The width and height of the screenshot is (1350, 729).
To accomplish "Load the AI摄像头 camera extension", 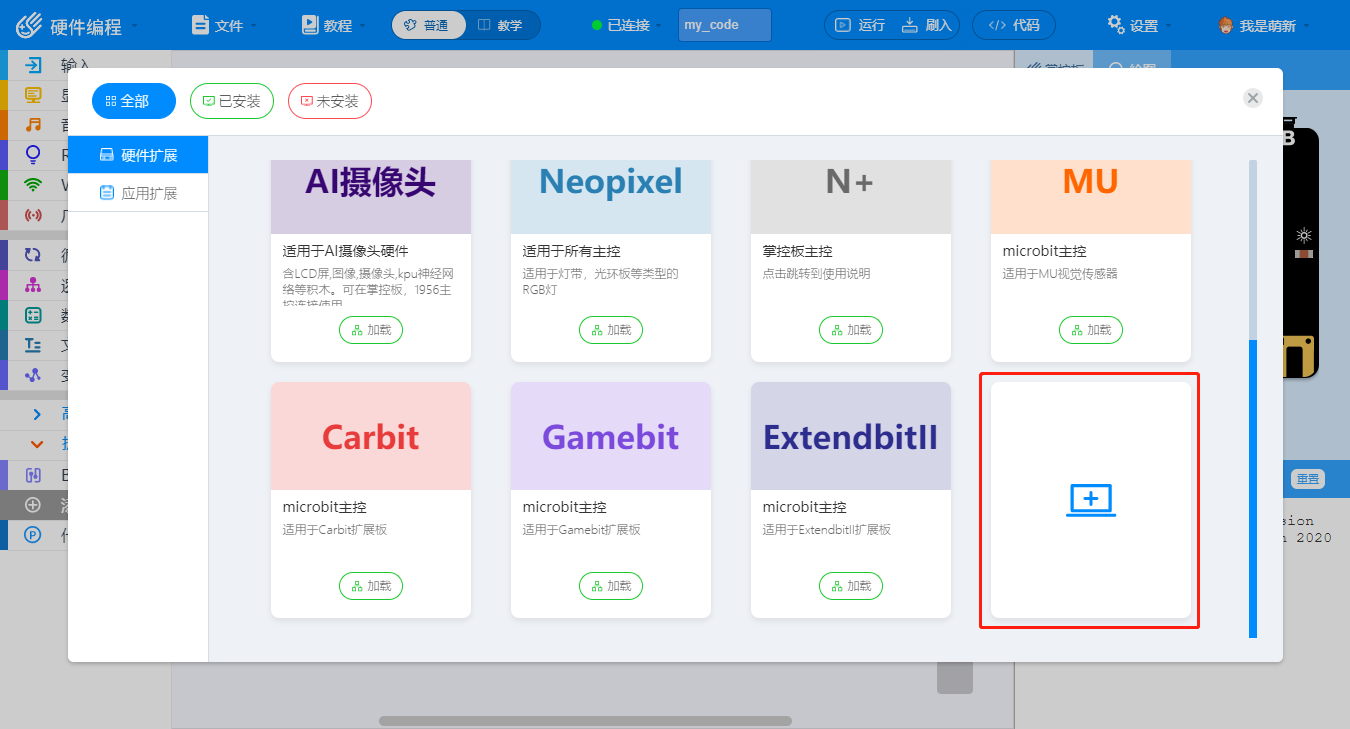I will tap(371, 330).
